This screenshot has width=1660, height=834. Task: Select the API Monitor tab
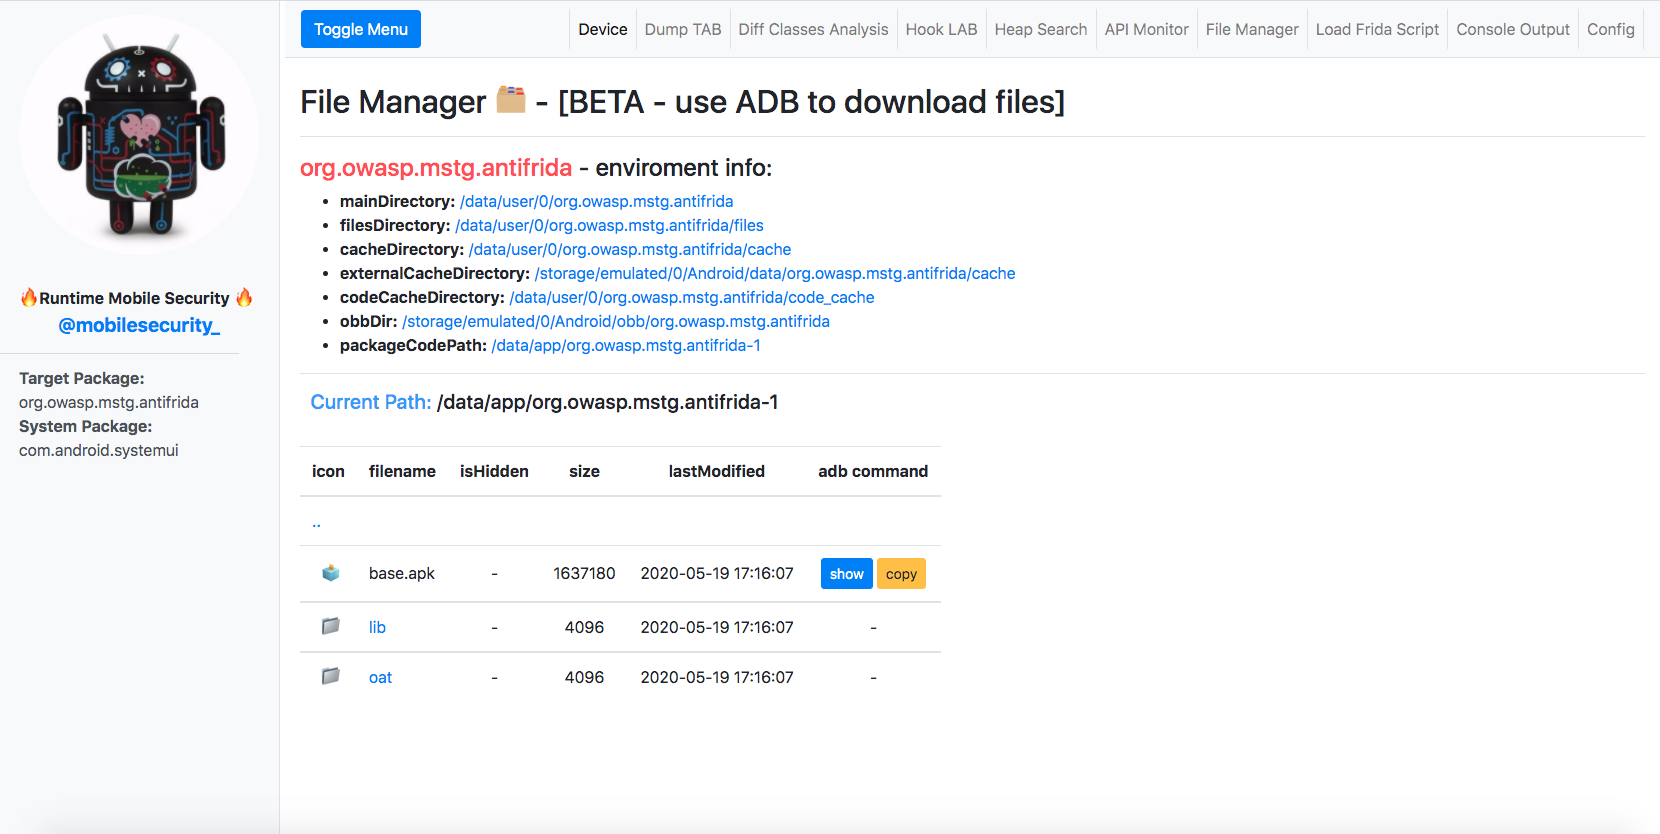click(1147, 30)
